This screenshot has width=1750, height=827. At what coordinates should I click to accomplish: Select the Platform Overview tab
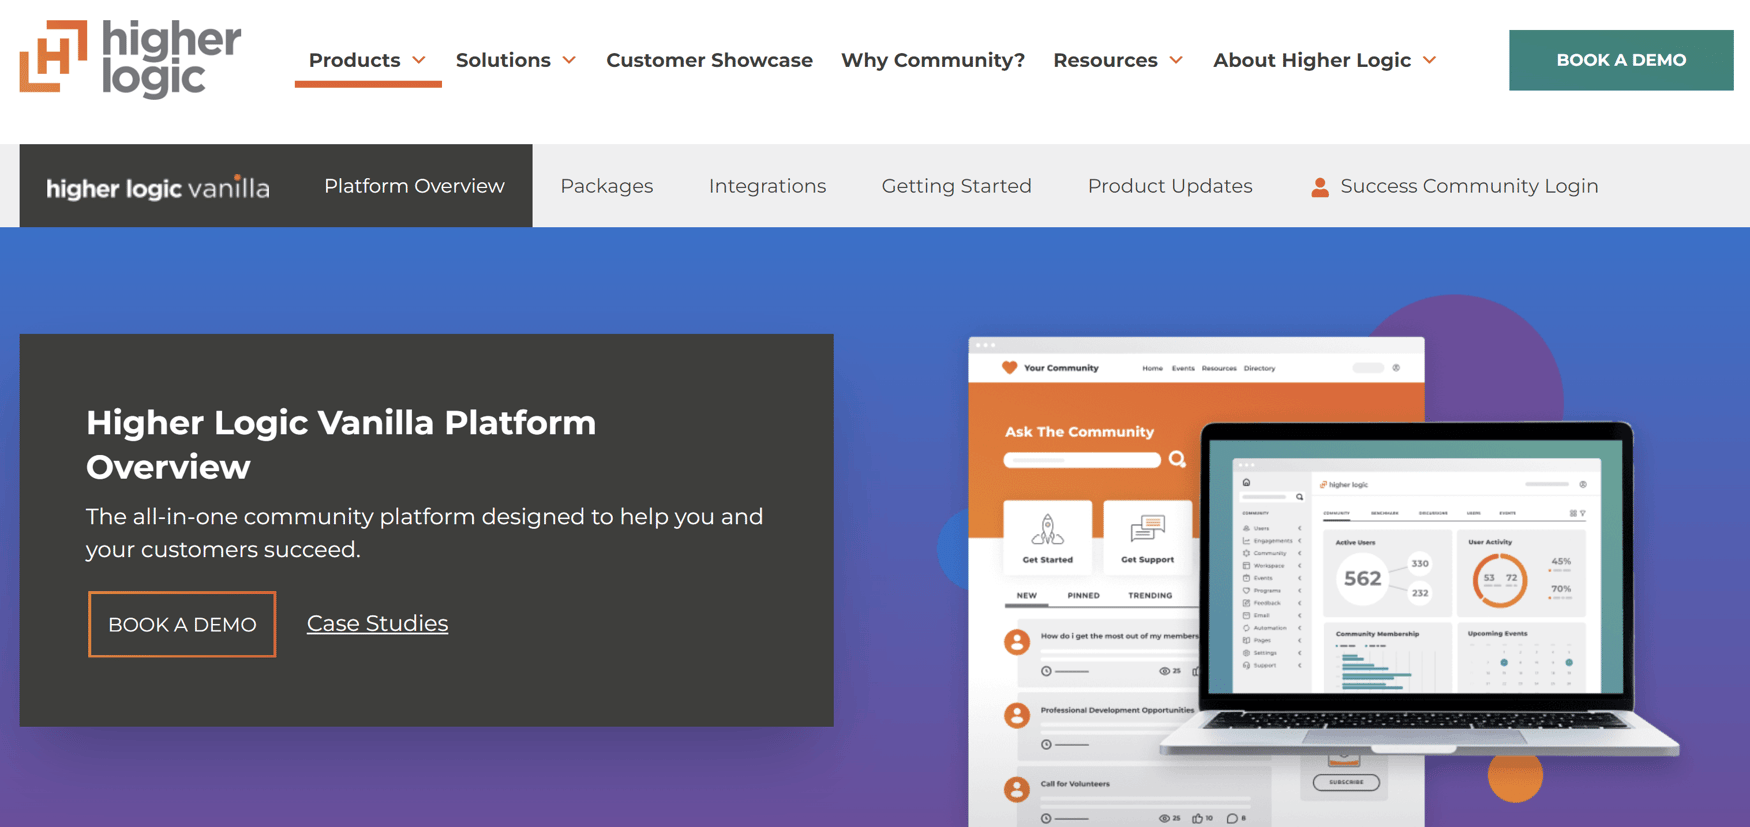coord(414,186)
